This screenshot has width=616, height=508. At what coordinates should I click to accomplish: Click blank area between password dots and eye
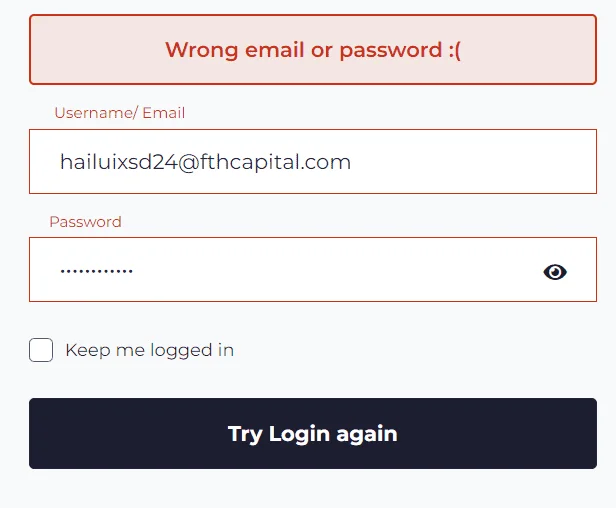[x=338, y=271]
